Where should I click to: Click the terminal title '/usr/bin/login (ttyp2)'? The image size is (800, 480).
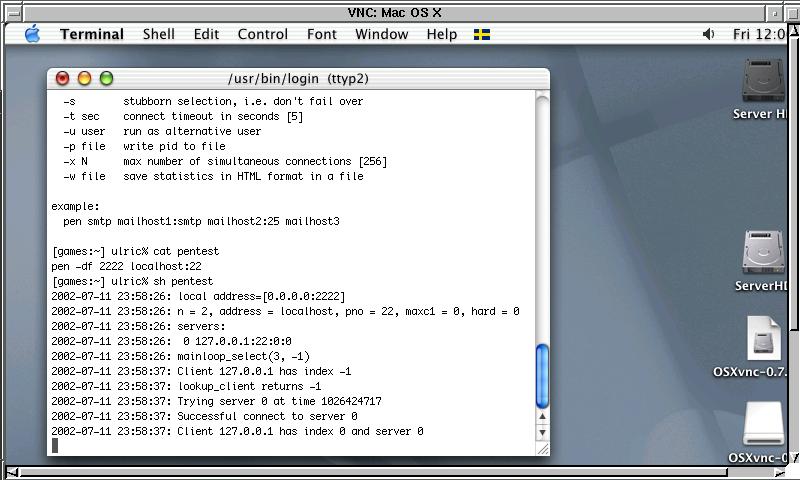(298, 79)
